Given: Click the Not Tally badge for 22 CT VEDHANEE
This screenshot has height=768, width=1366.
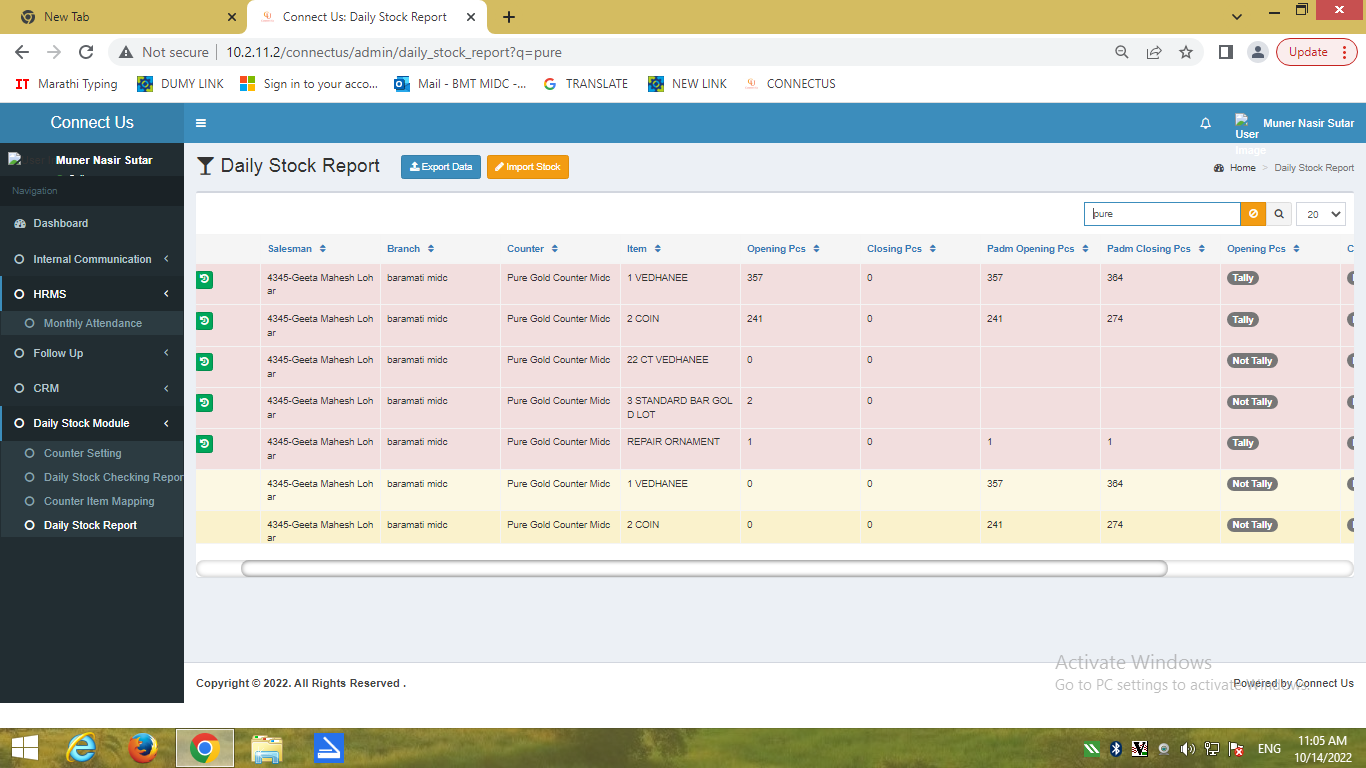Looking at the screenshot, I should point(1252,361).
